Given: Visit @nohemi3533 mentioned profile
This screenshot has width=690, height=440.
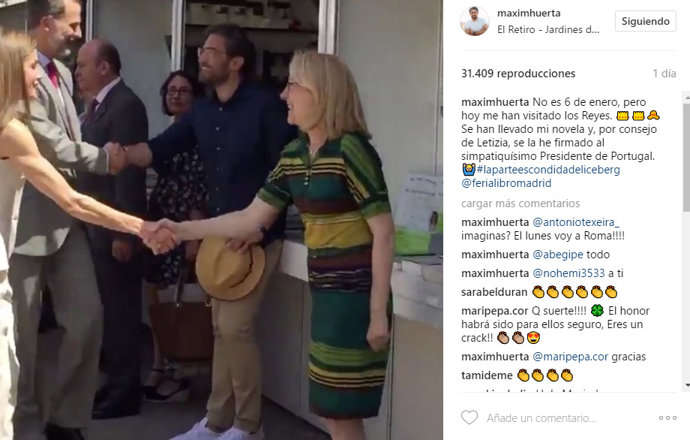Looking at the screenshot, I should 569,273.
